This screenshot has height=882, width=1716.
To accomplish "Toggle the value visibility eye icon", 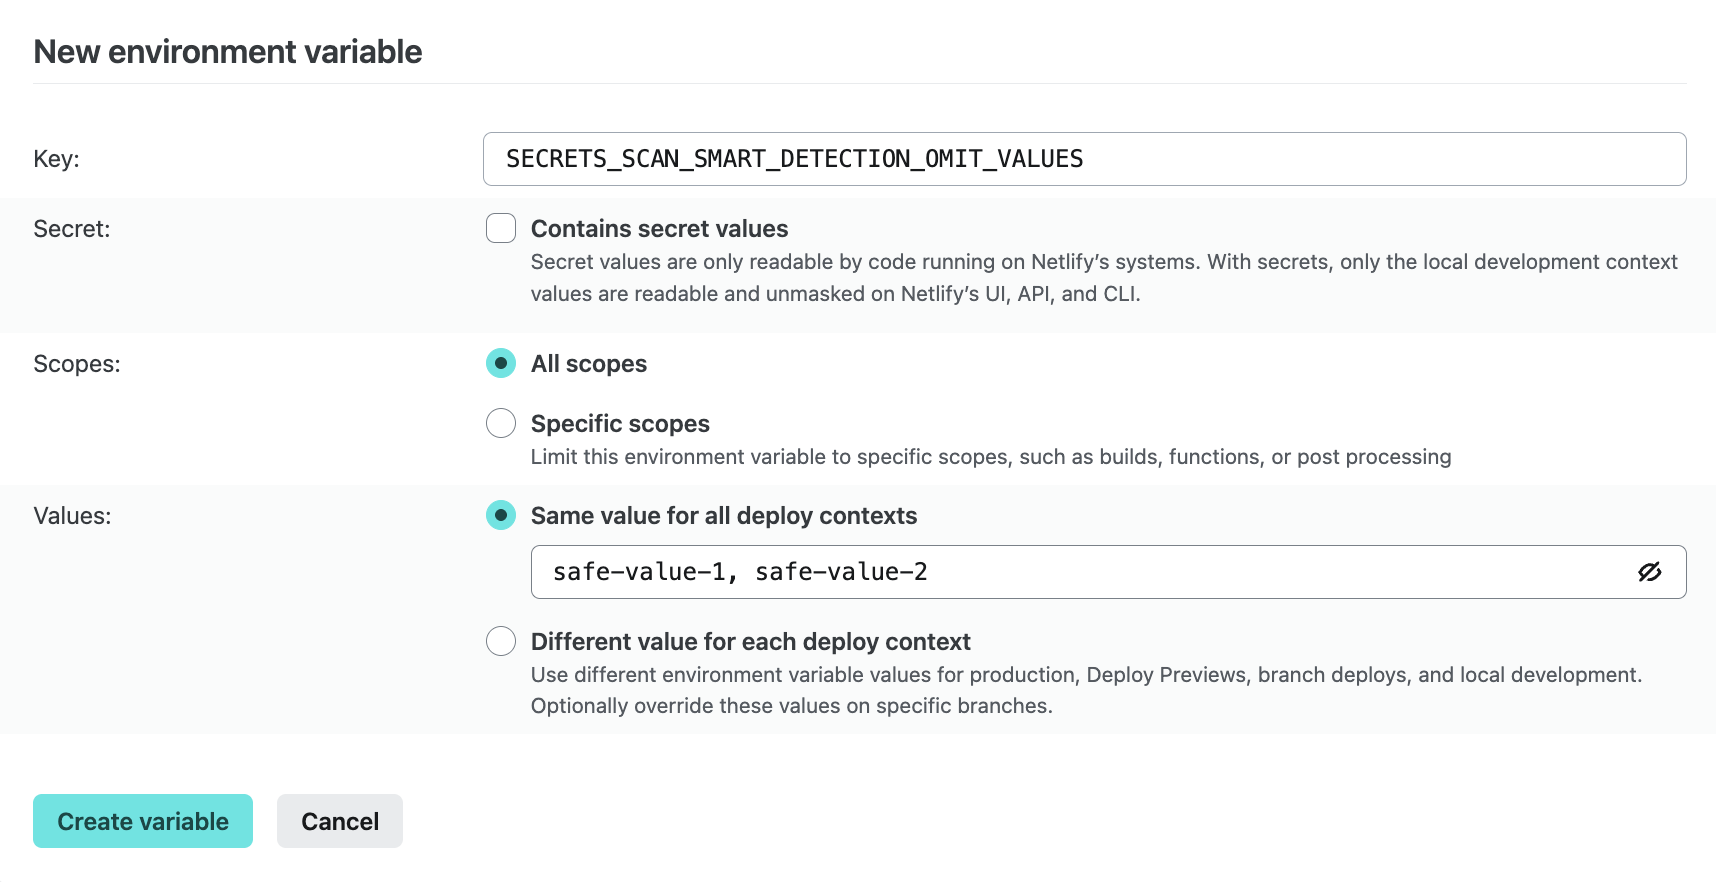I will (1649, 572).
